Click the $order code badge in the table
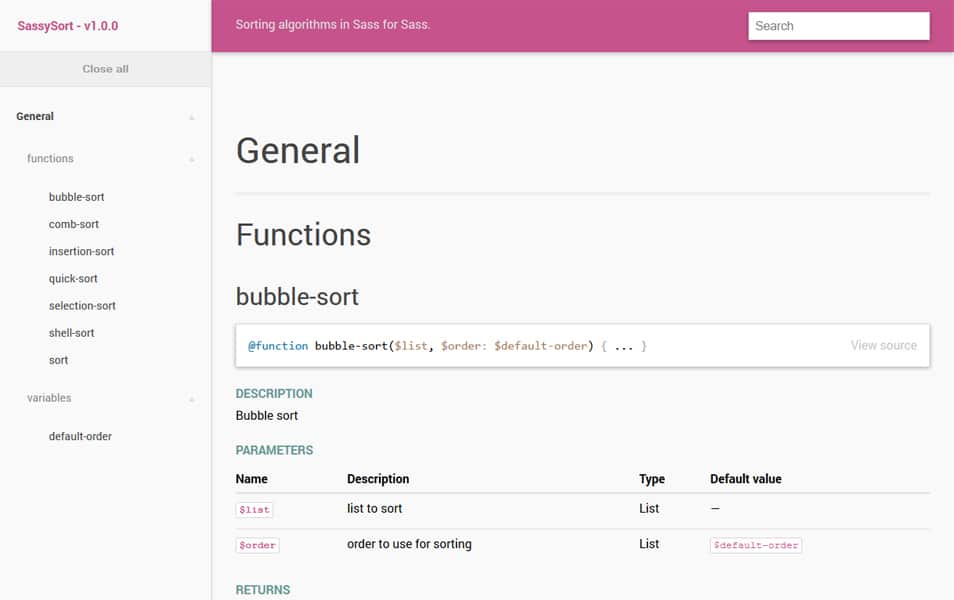 click(x=257, y=545)
